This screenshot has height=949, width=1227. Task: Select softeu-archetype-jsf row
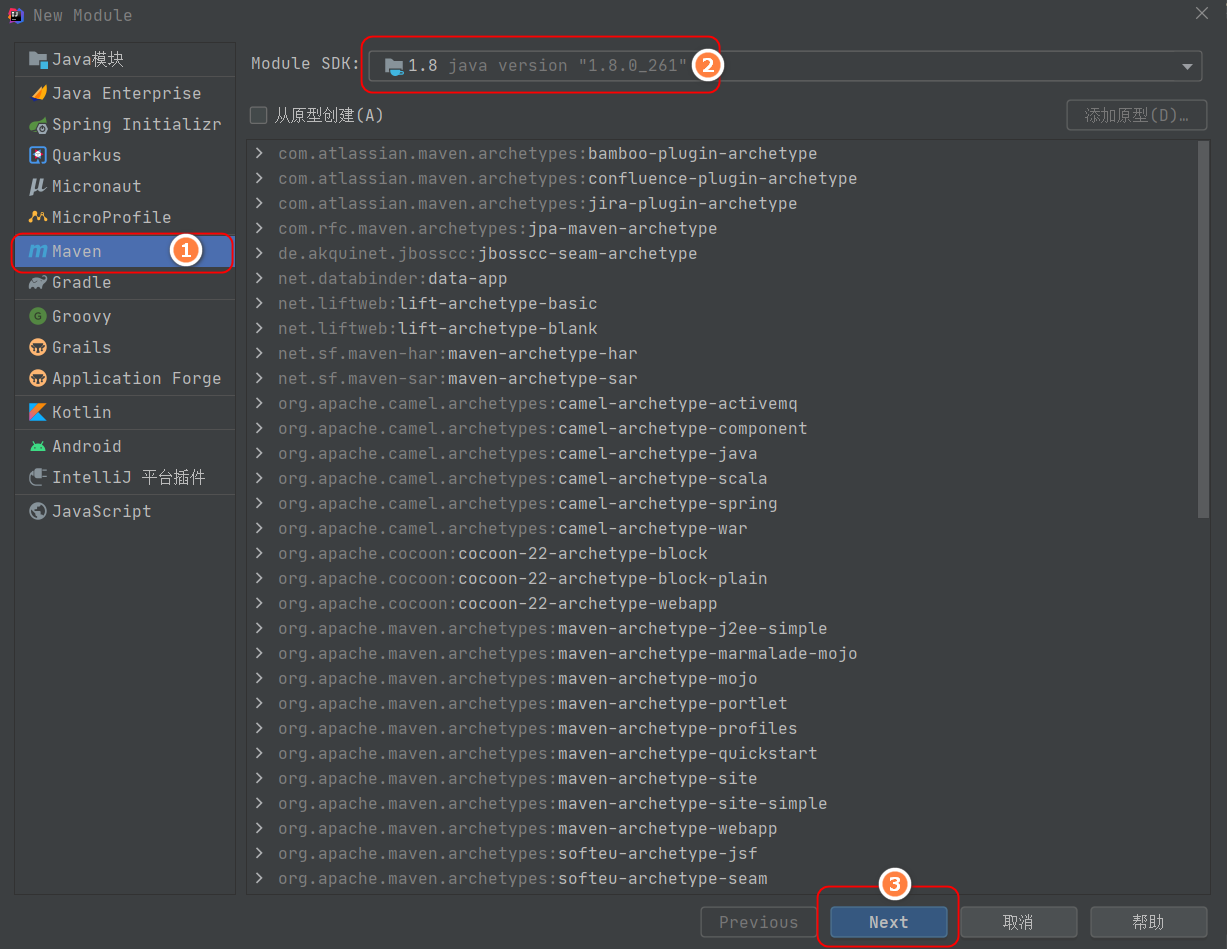click(x=722, y=853)
